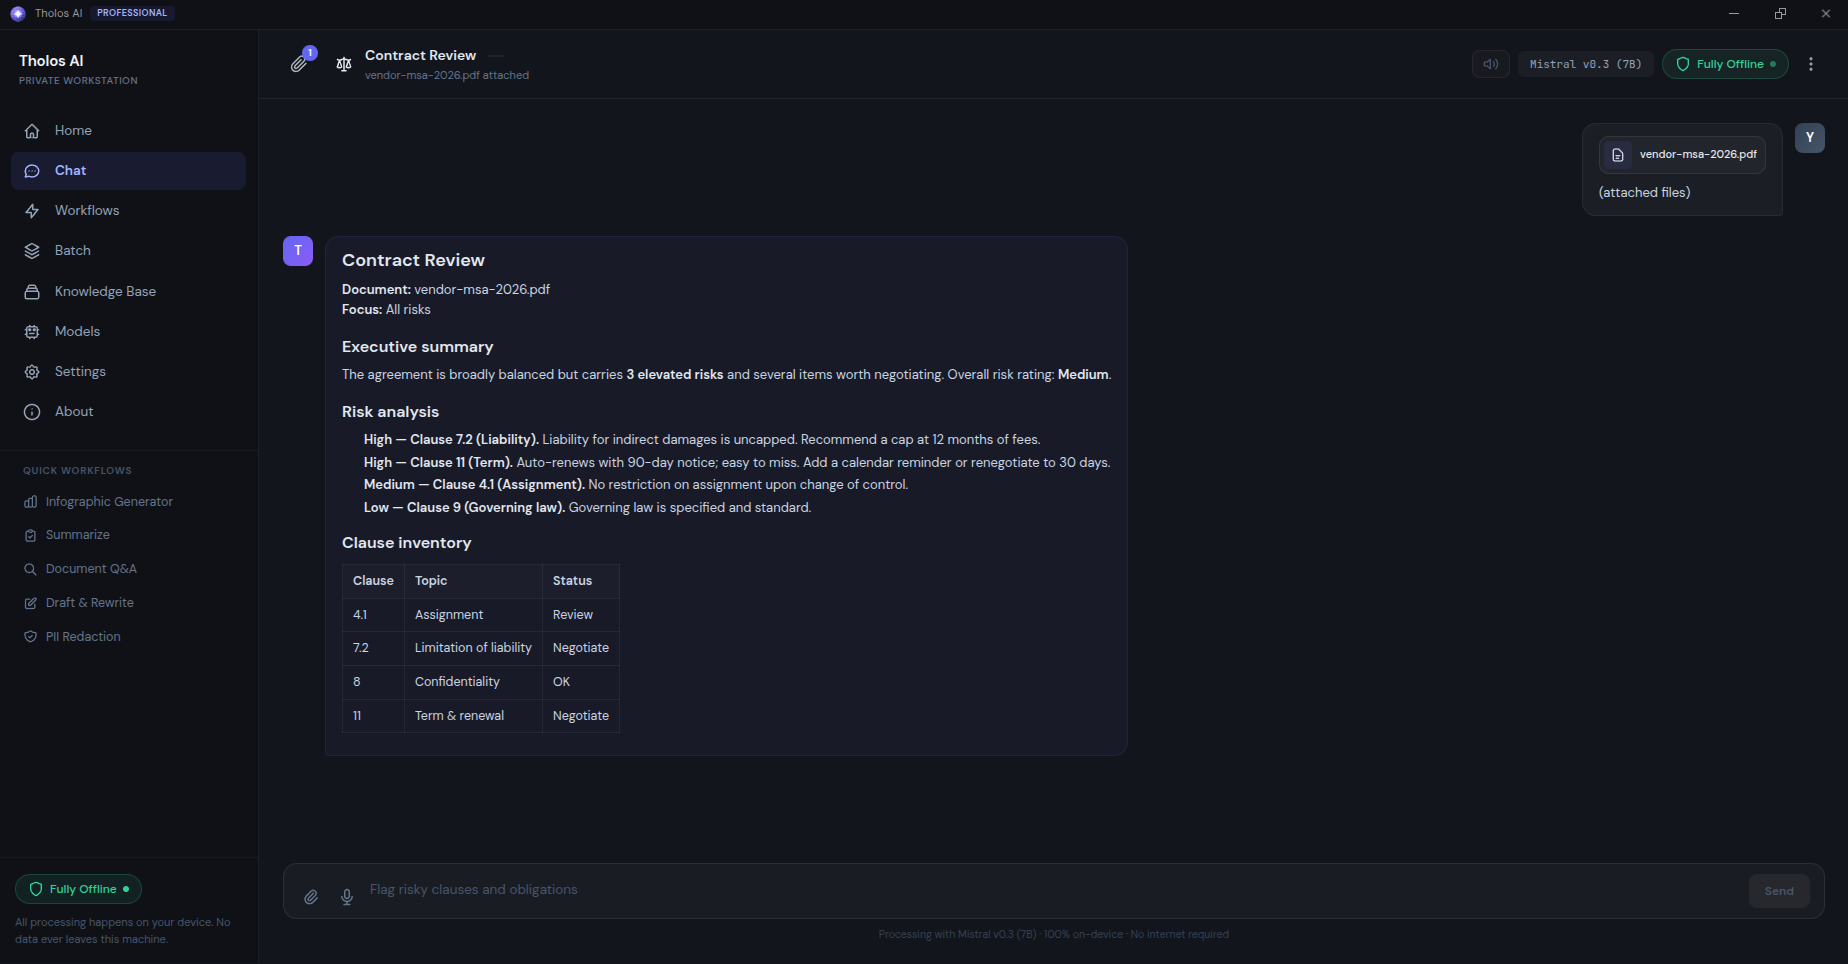Image resolution: width=1848 pixels, height=964 pixels.
Task: Go to Home in the sidebar
Action: [128, 130]
